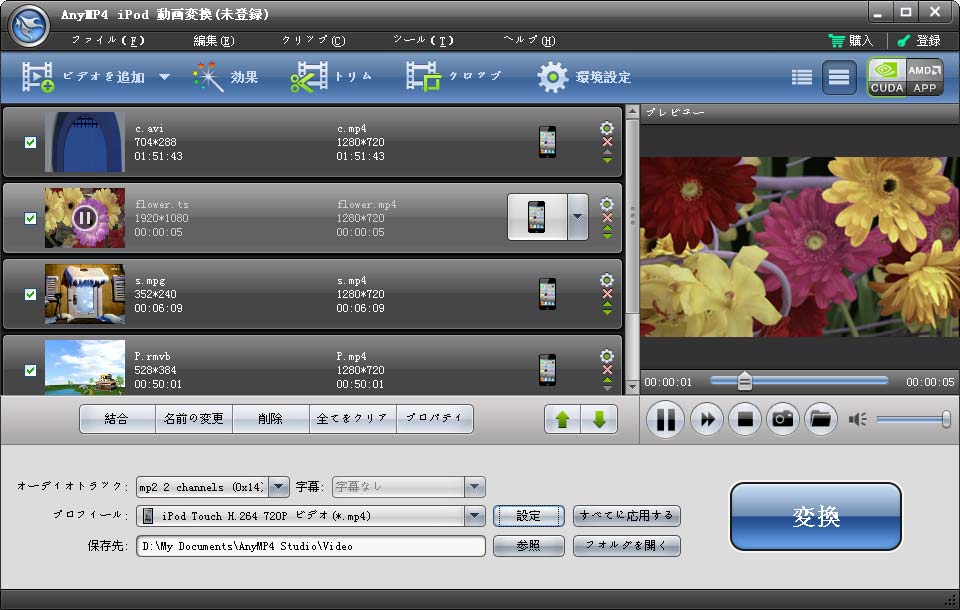Click the iPod device icon for s.mpg
This screenshot has width=960, height=610.
pos(547,294)
